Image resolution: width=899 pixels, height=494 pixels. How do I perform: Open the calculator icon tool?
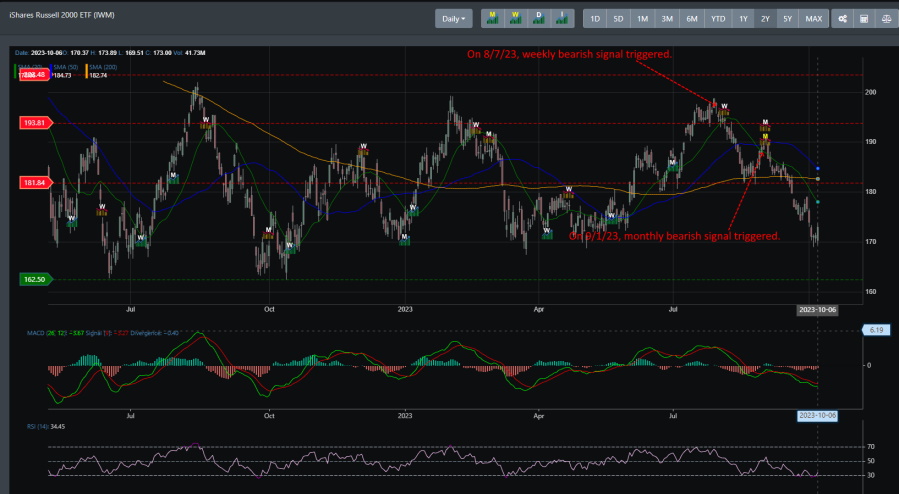[864, 18]
